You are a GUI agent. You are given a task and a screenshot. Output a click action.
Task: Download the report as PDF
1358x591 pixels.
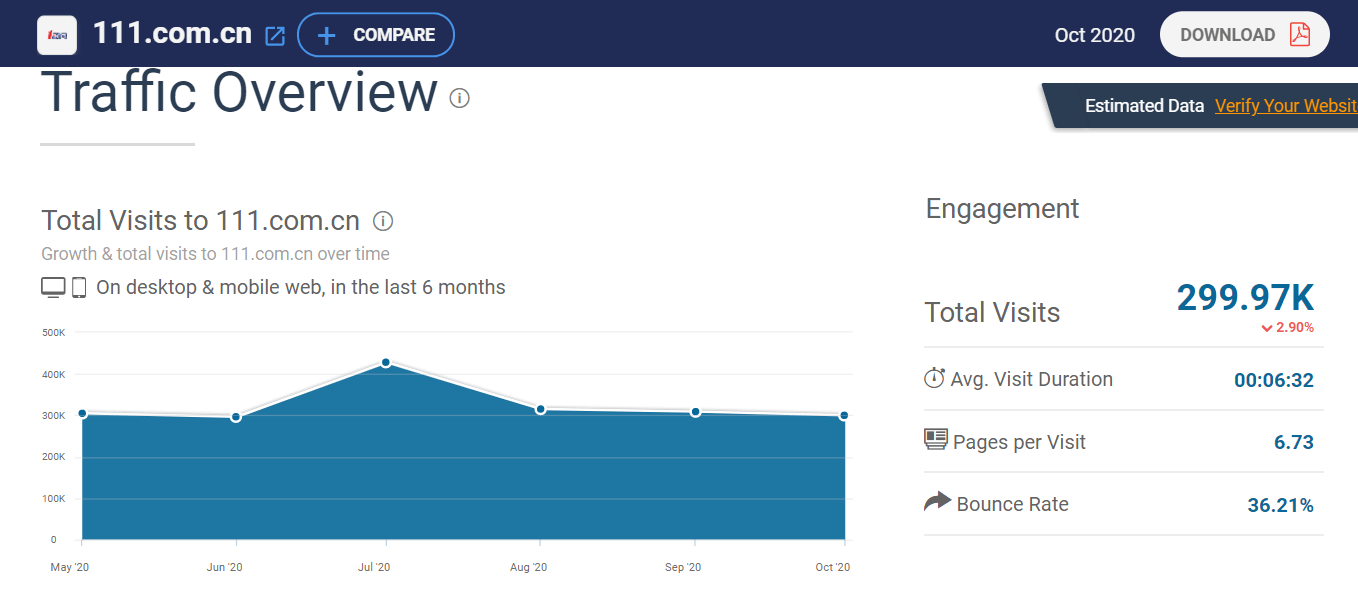pyautogui.click(x=1244, y=35)
